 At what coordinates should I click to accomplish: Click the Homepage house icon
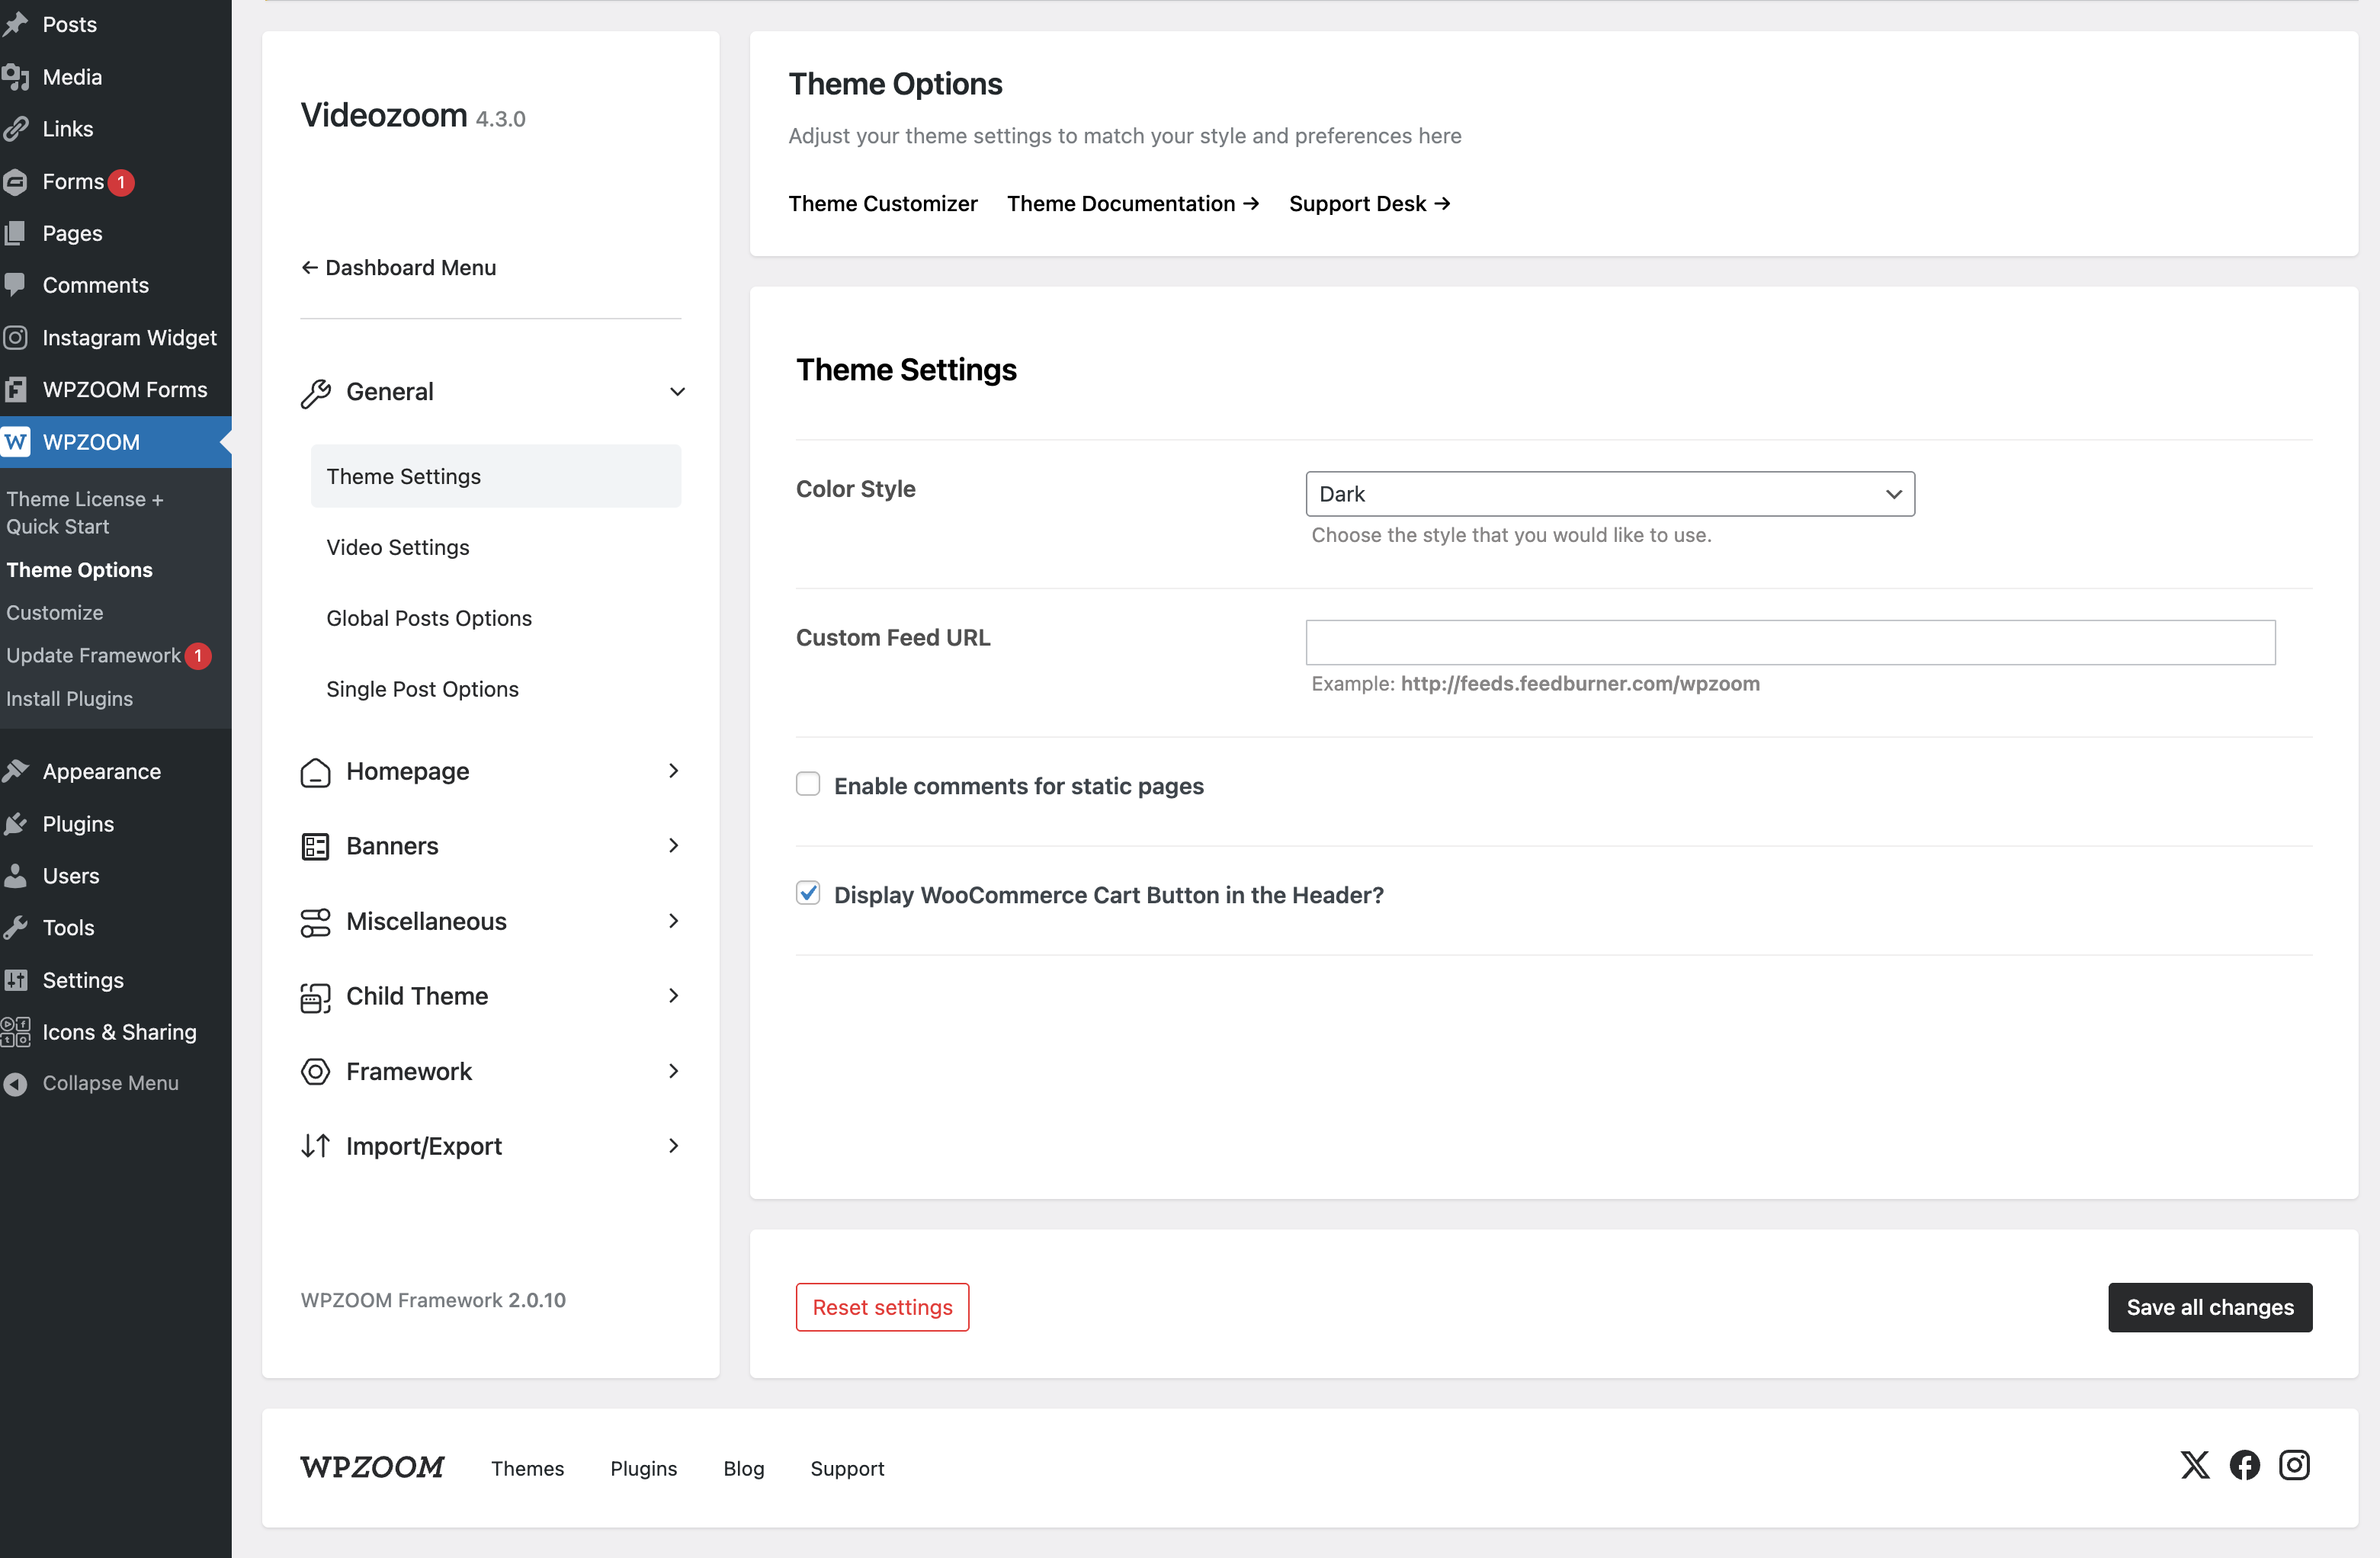tap(315, 772)
